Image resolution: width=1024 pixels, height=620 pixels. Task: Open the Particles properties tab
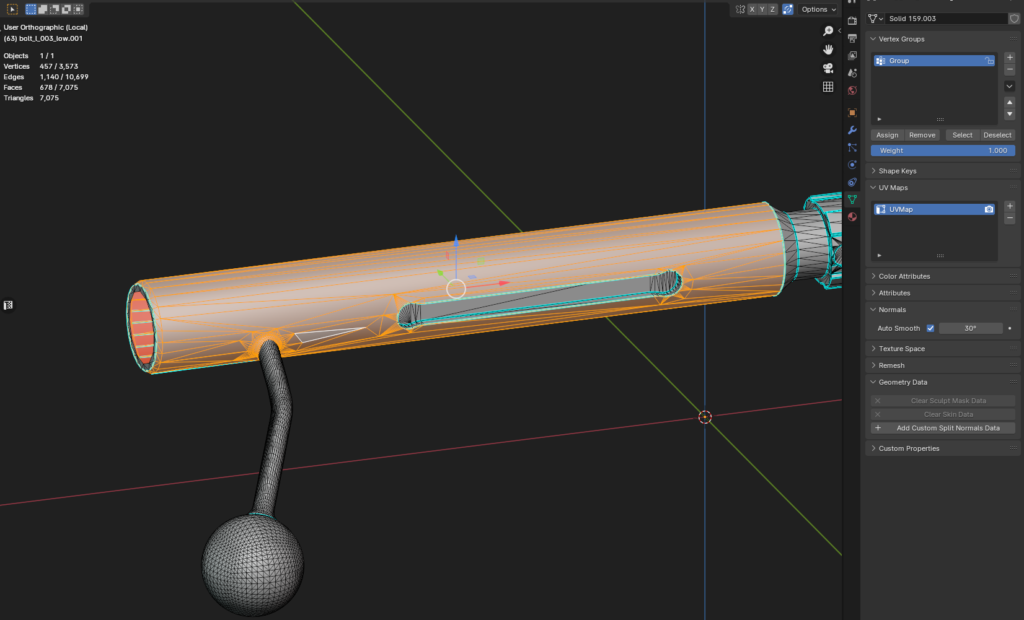click(852, 148)
